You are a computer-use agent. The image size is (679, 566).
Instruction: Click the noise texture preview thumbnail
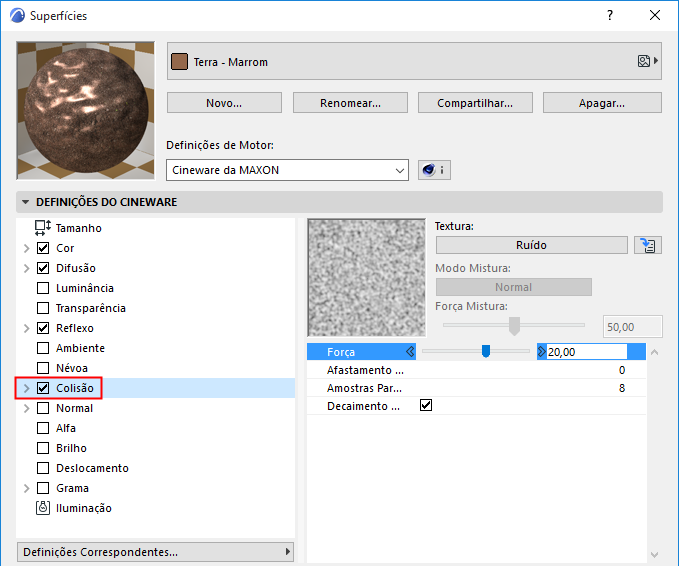click(x=366, y=277)
